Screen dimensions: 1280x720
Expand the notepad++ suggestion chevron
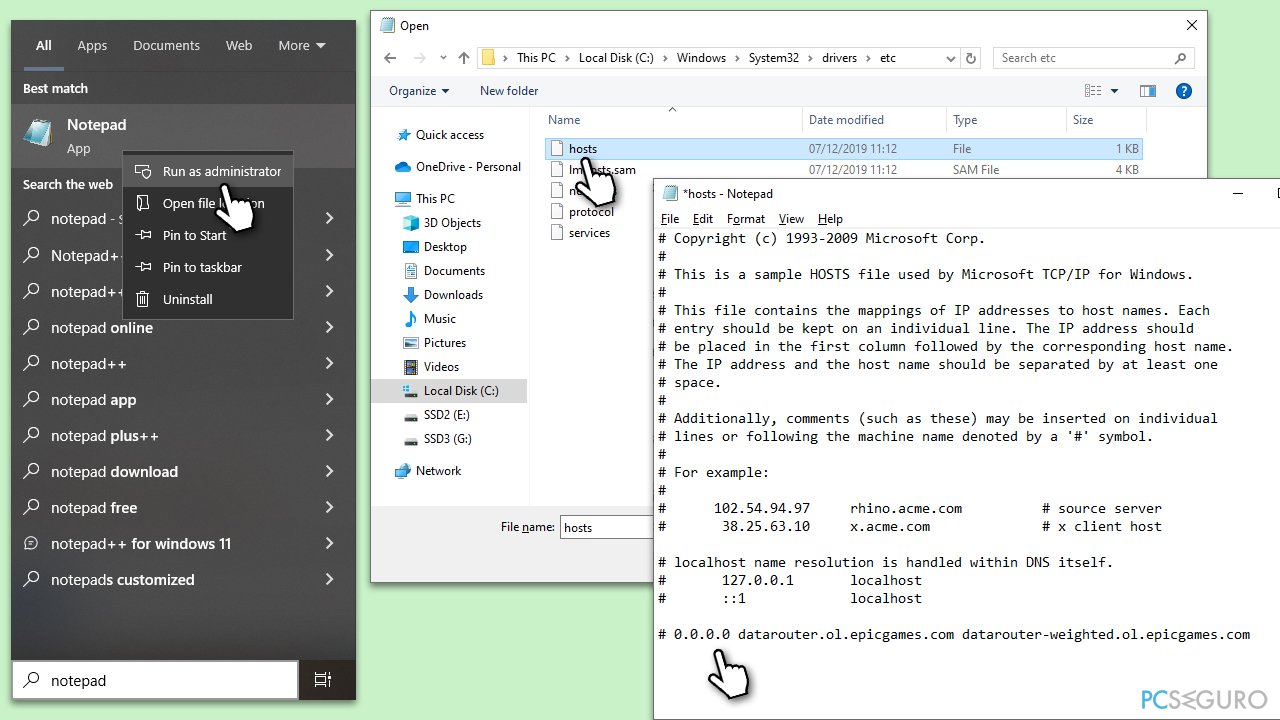329,364
